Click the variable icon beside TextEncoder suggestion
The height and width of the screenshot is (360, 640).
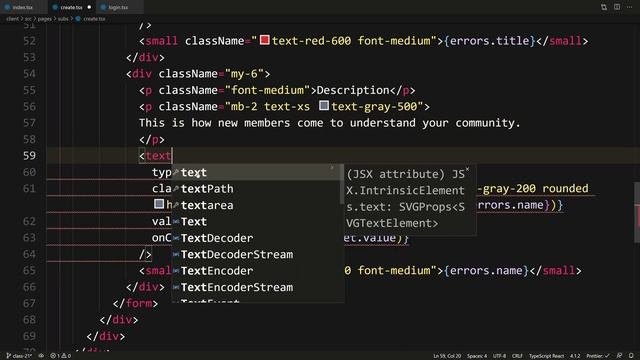pos(176,271)
